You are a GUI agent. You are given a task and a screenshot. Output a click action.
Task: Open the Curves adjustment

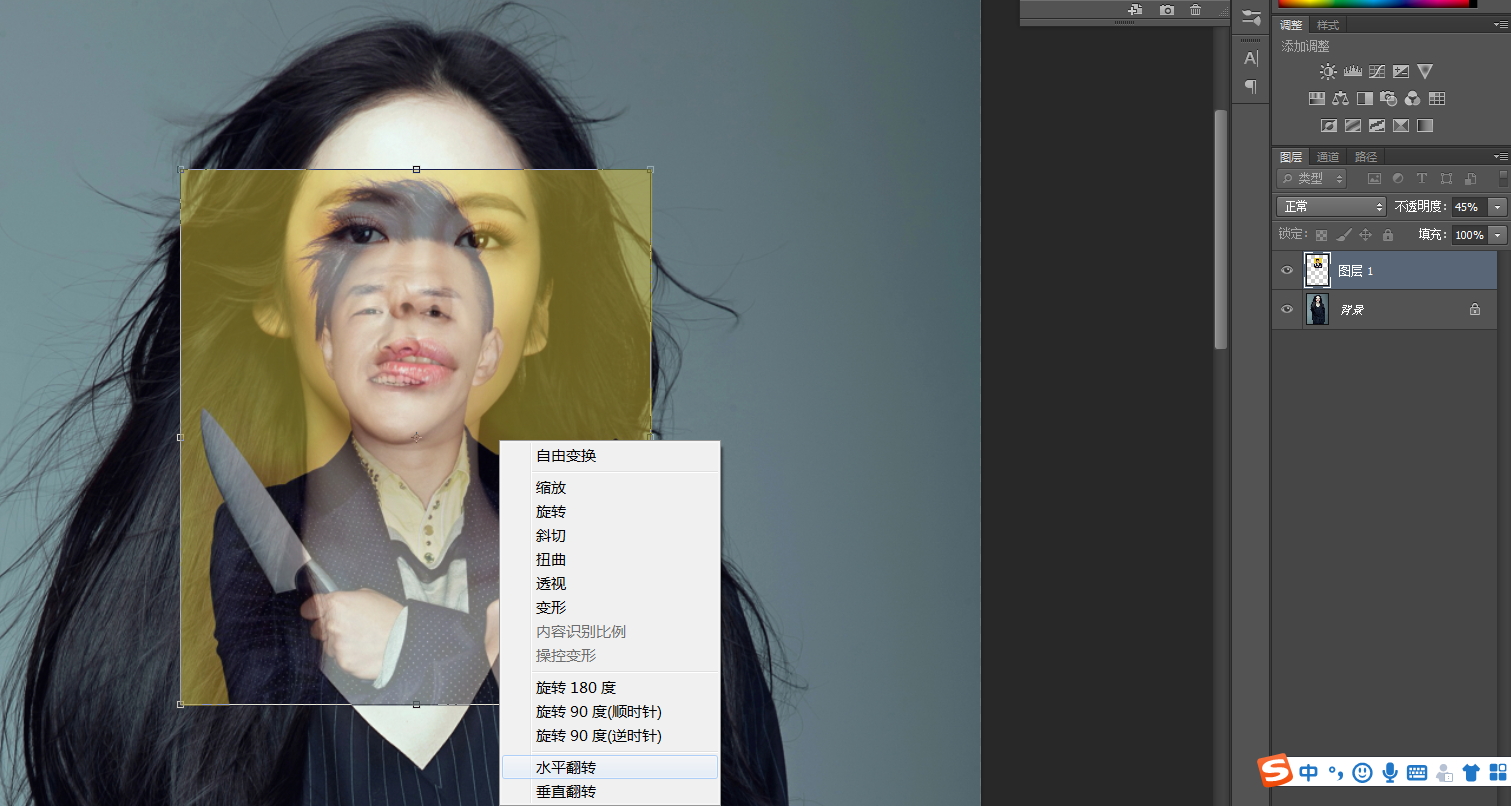tap(1377, 71)
